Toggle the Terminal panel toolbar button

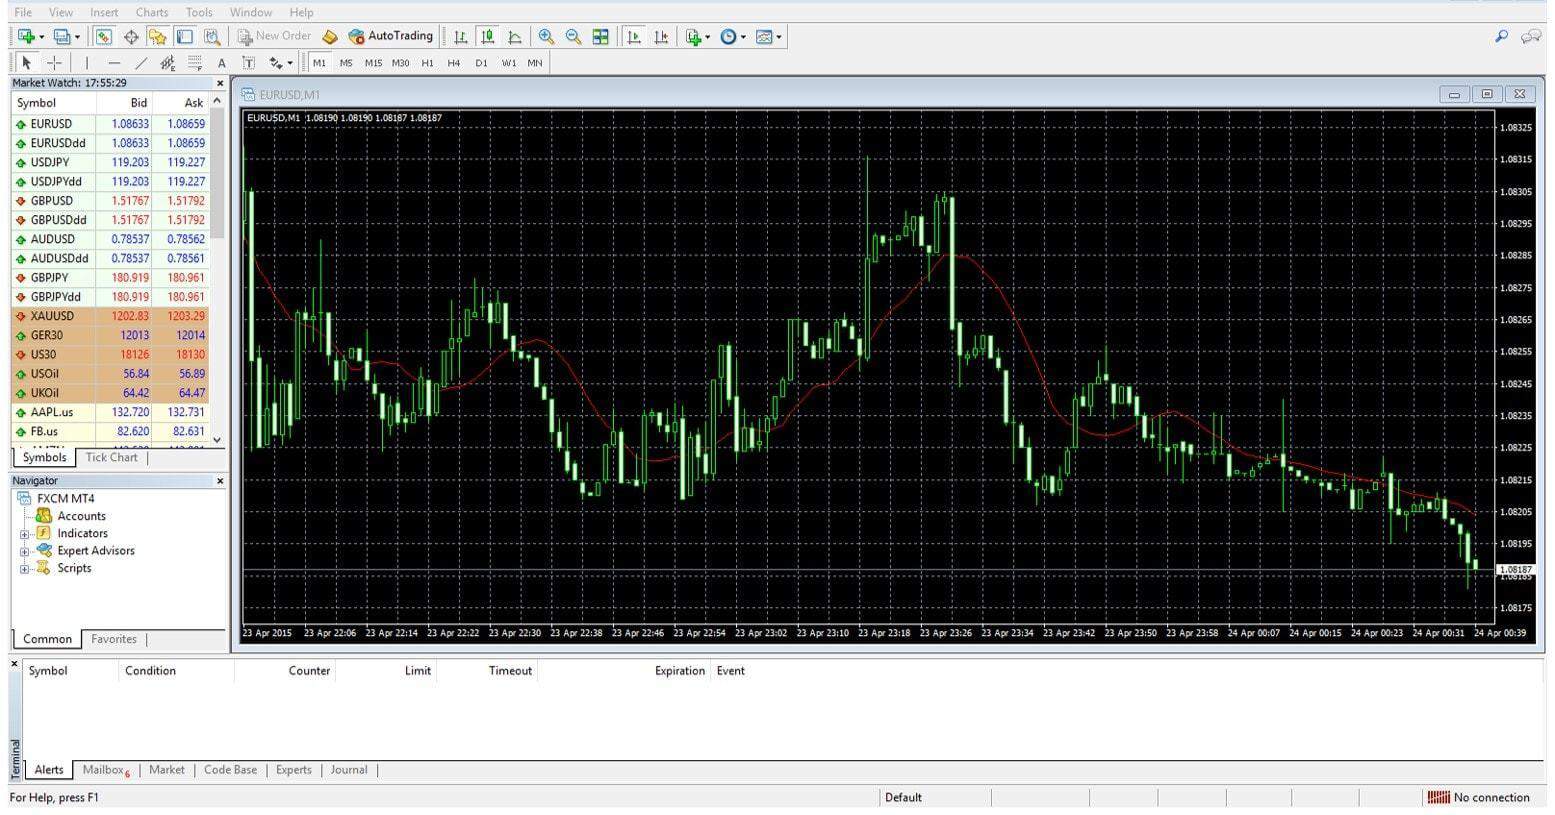click(x=184, y=36)
